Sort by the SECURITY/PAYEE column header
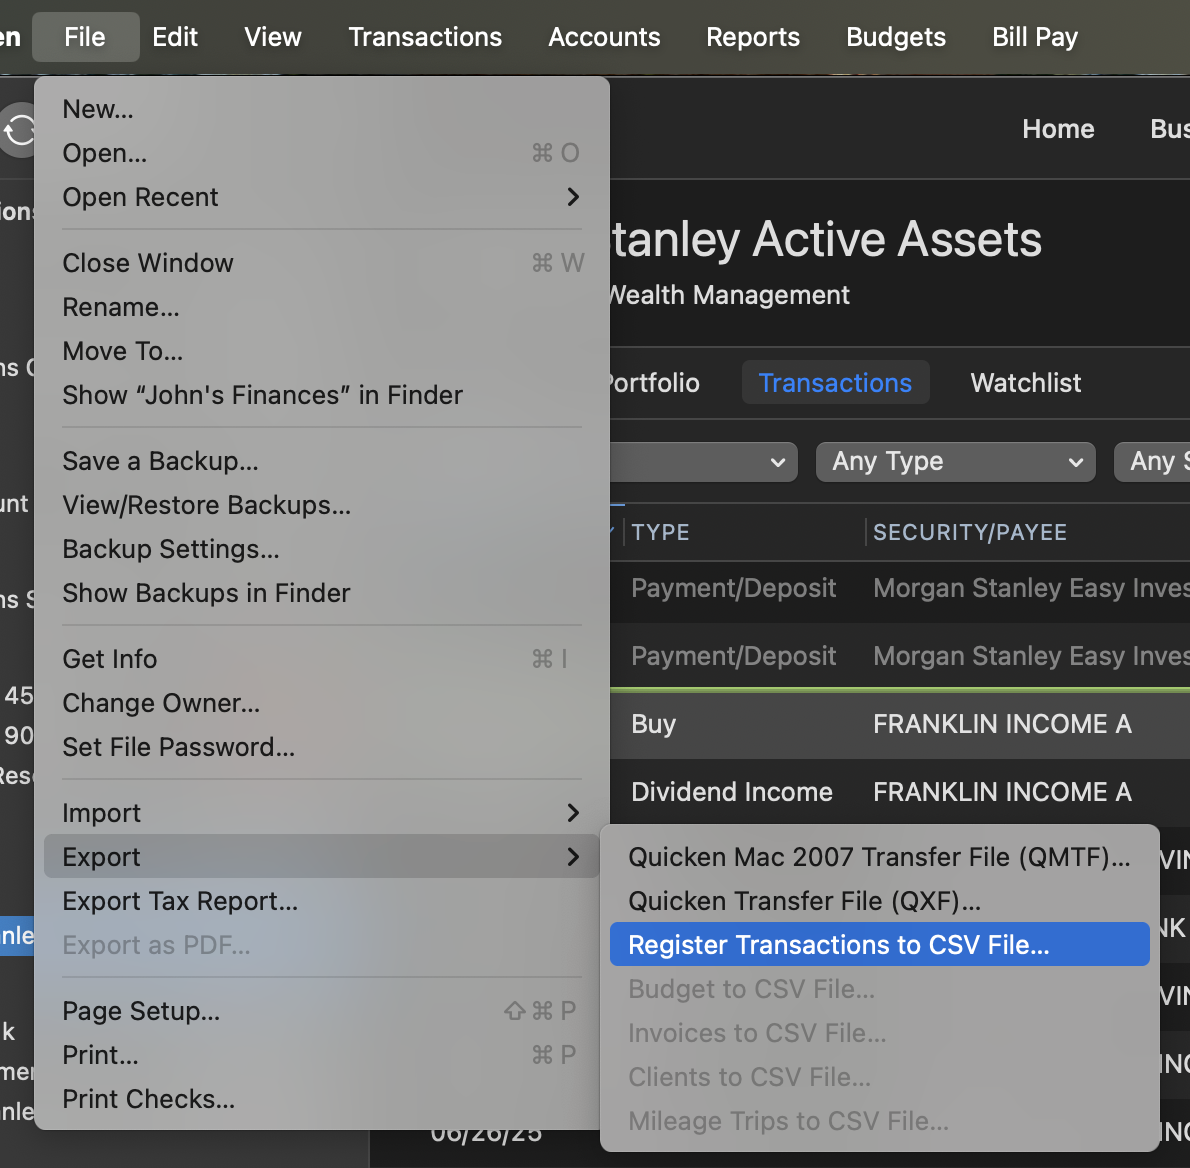Image resolution: width=1190 pixels, height=1168 pixels. (x=970, y=533)
